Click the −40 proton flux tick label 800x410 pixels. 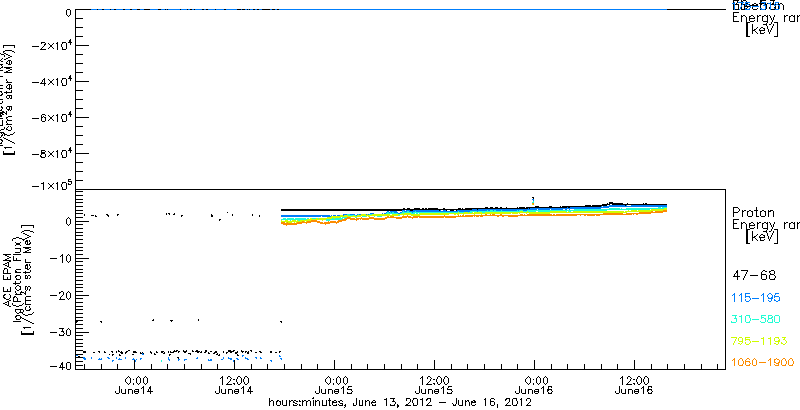[59, 365]
